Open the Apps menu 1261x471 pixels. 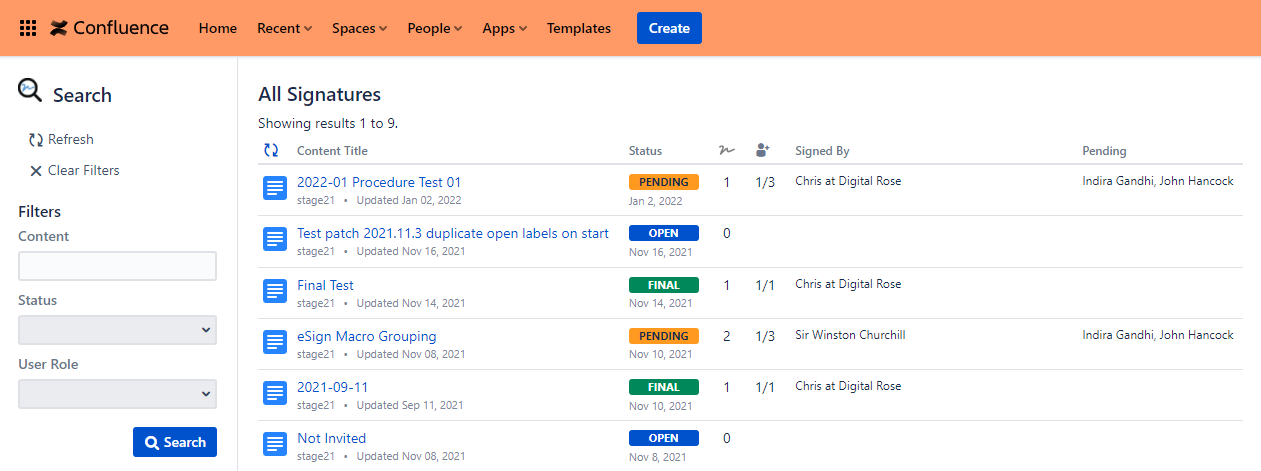[504, 28]
